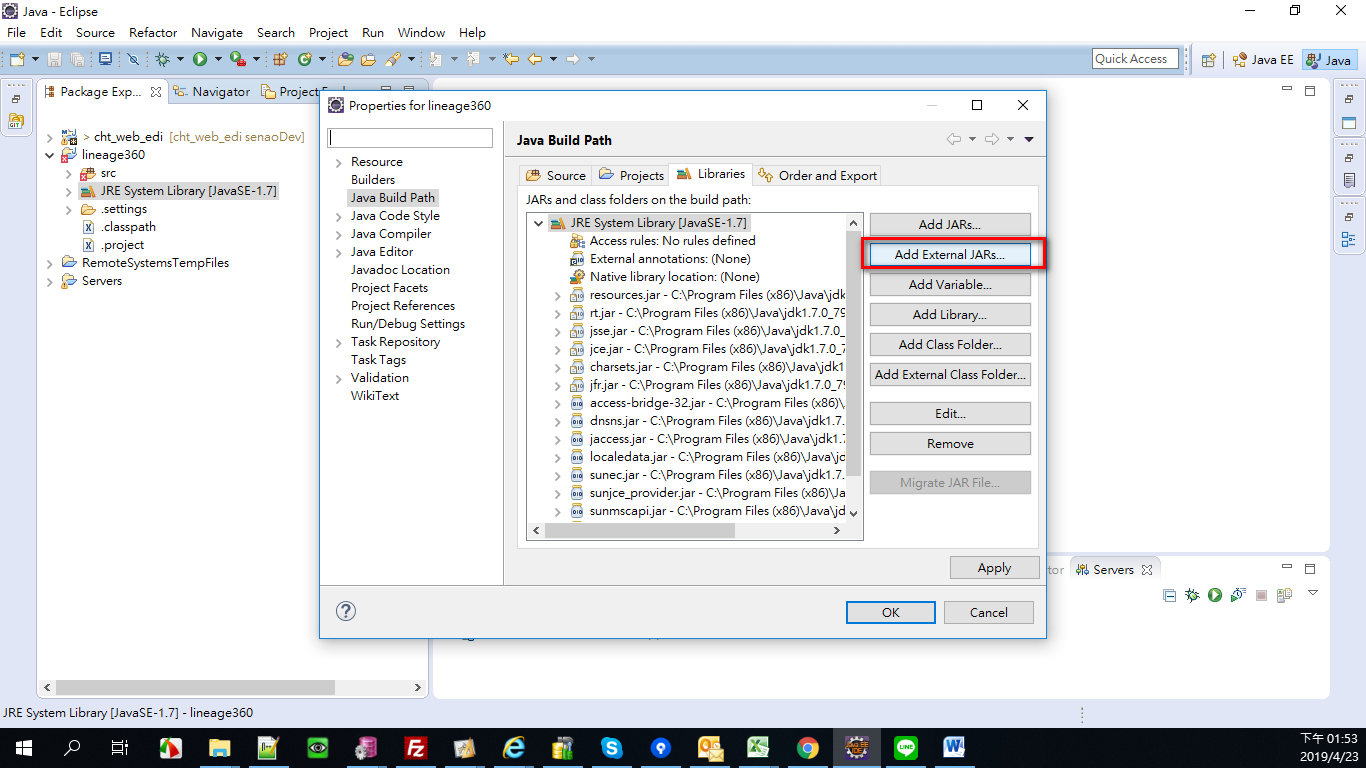Click the yellow Back arrow in toolbar
The height and width of the screenshot is (768, 1366).
tap(535, 59)
